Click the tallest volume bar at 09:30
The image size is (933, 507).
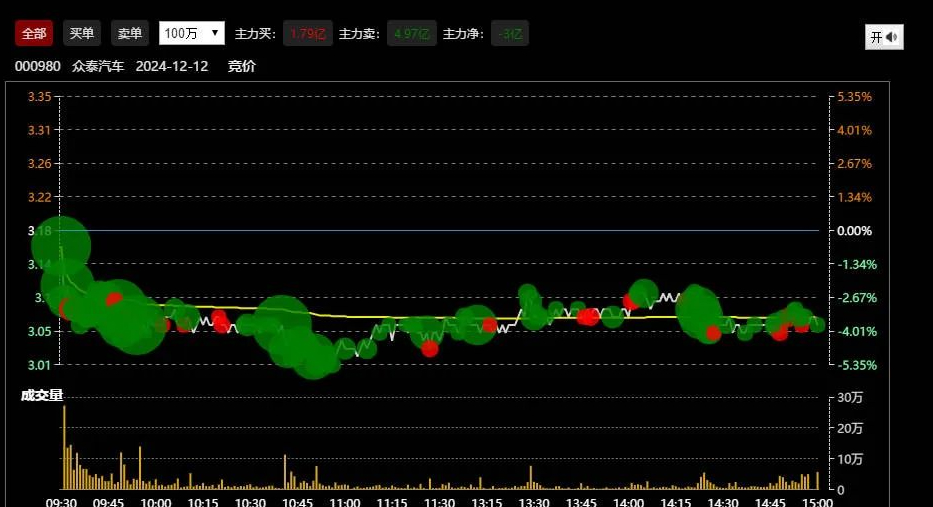[64, 447]
